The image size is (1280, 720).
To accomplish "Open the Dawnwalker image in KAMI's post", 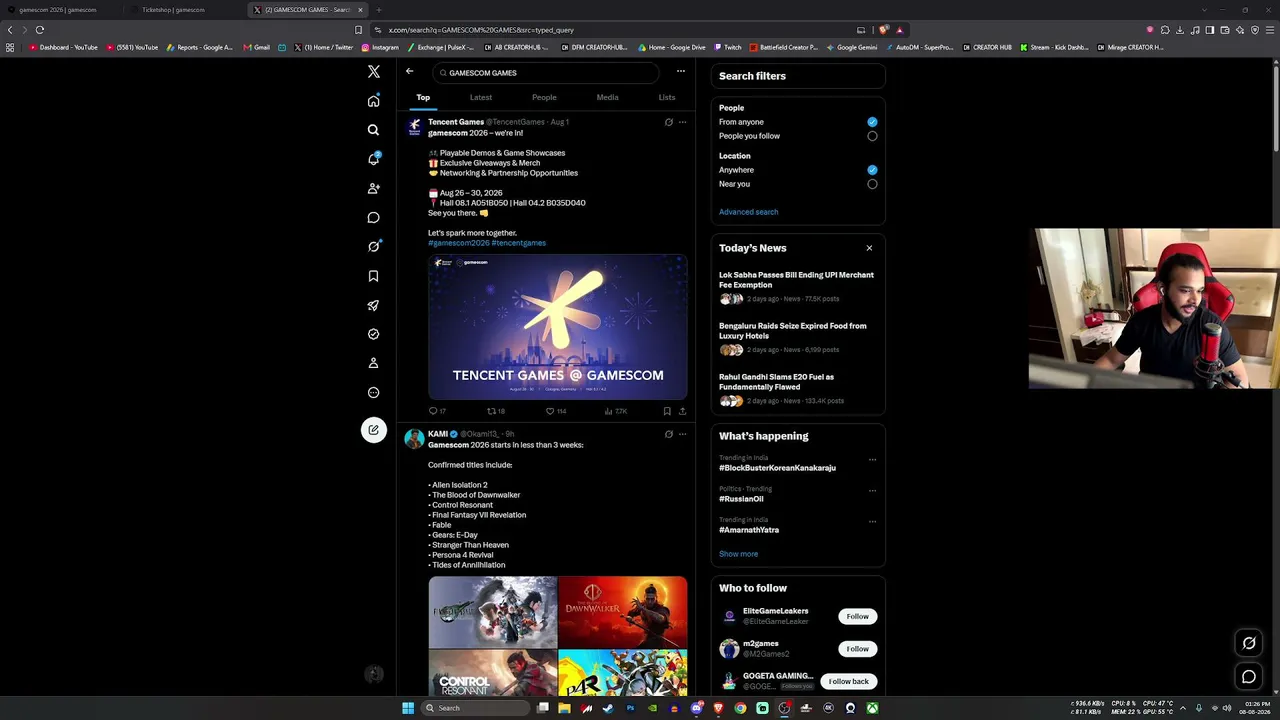I will click(623, 612).
